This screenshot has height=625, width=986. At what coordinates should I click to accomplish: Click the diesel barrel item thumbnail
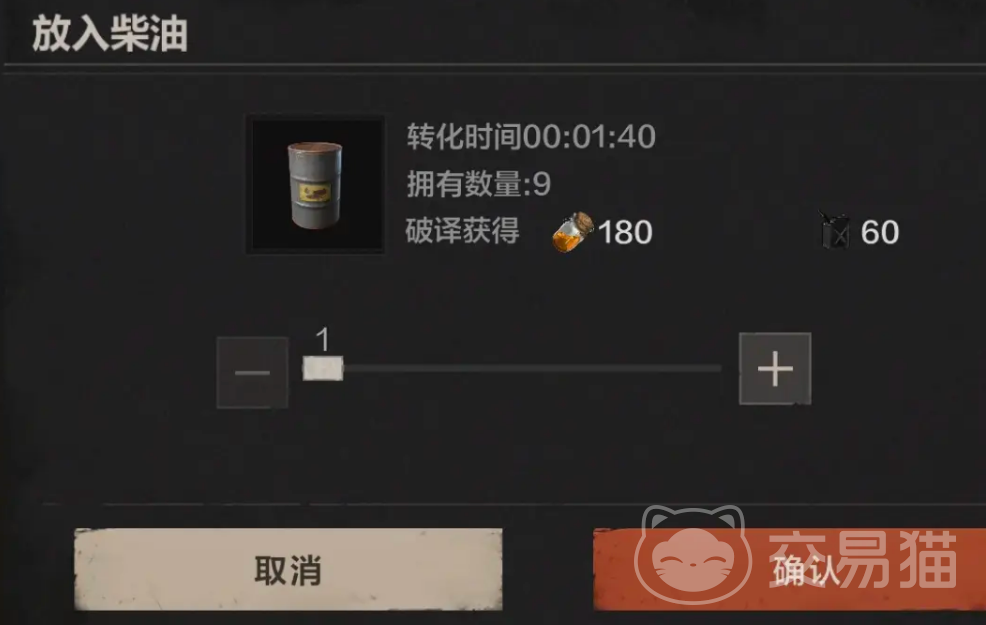(315, 184)
